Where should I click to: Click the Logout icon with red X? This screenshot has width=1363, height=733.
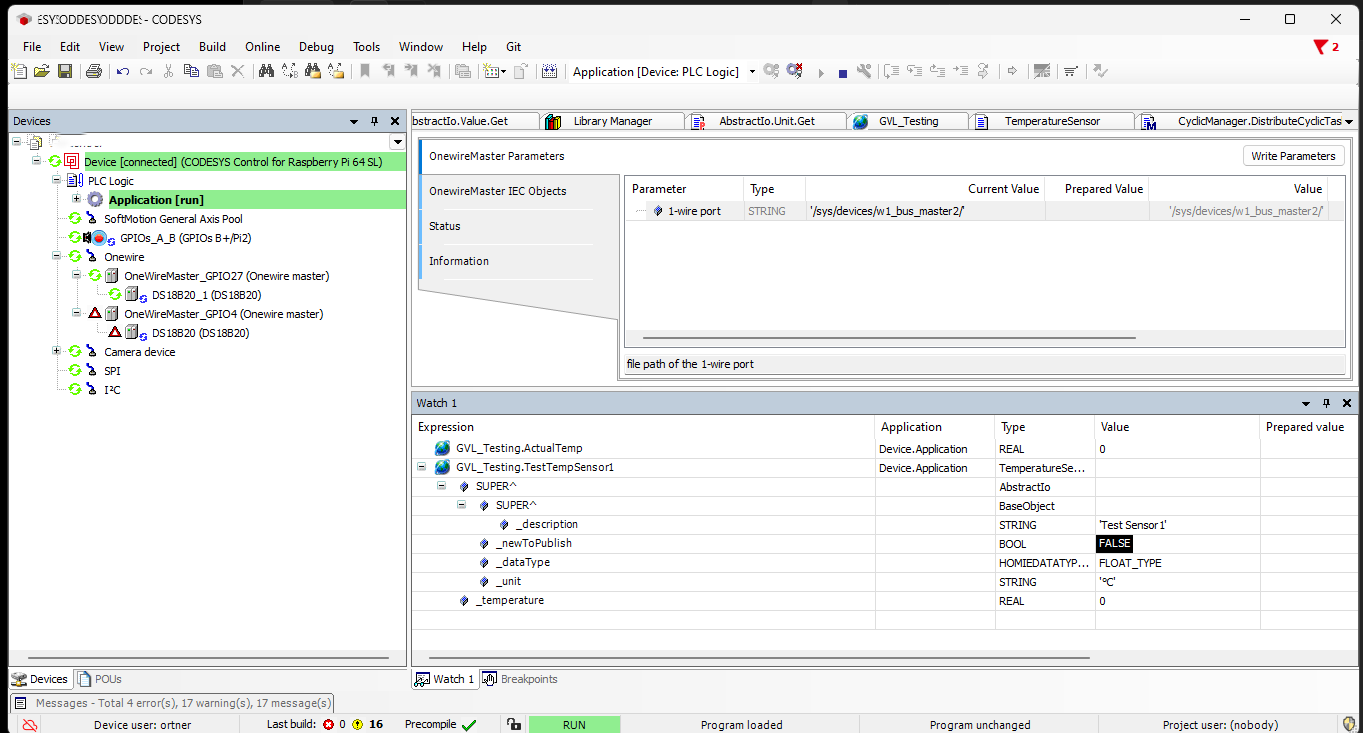pos(794,71)
